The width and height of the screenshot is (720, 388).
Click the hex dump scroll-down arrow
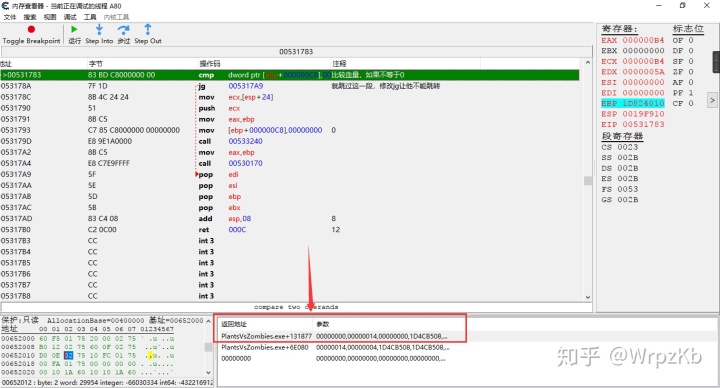(x=208, y=372)
